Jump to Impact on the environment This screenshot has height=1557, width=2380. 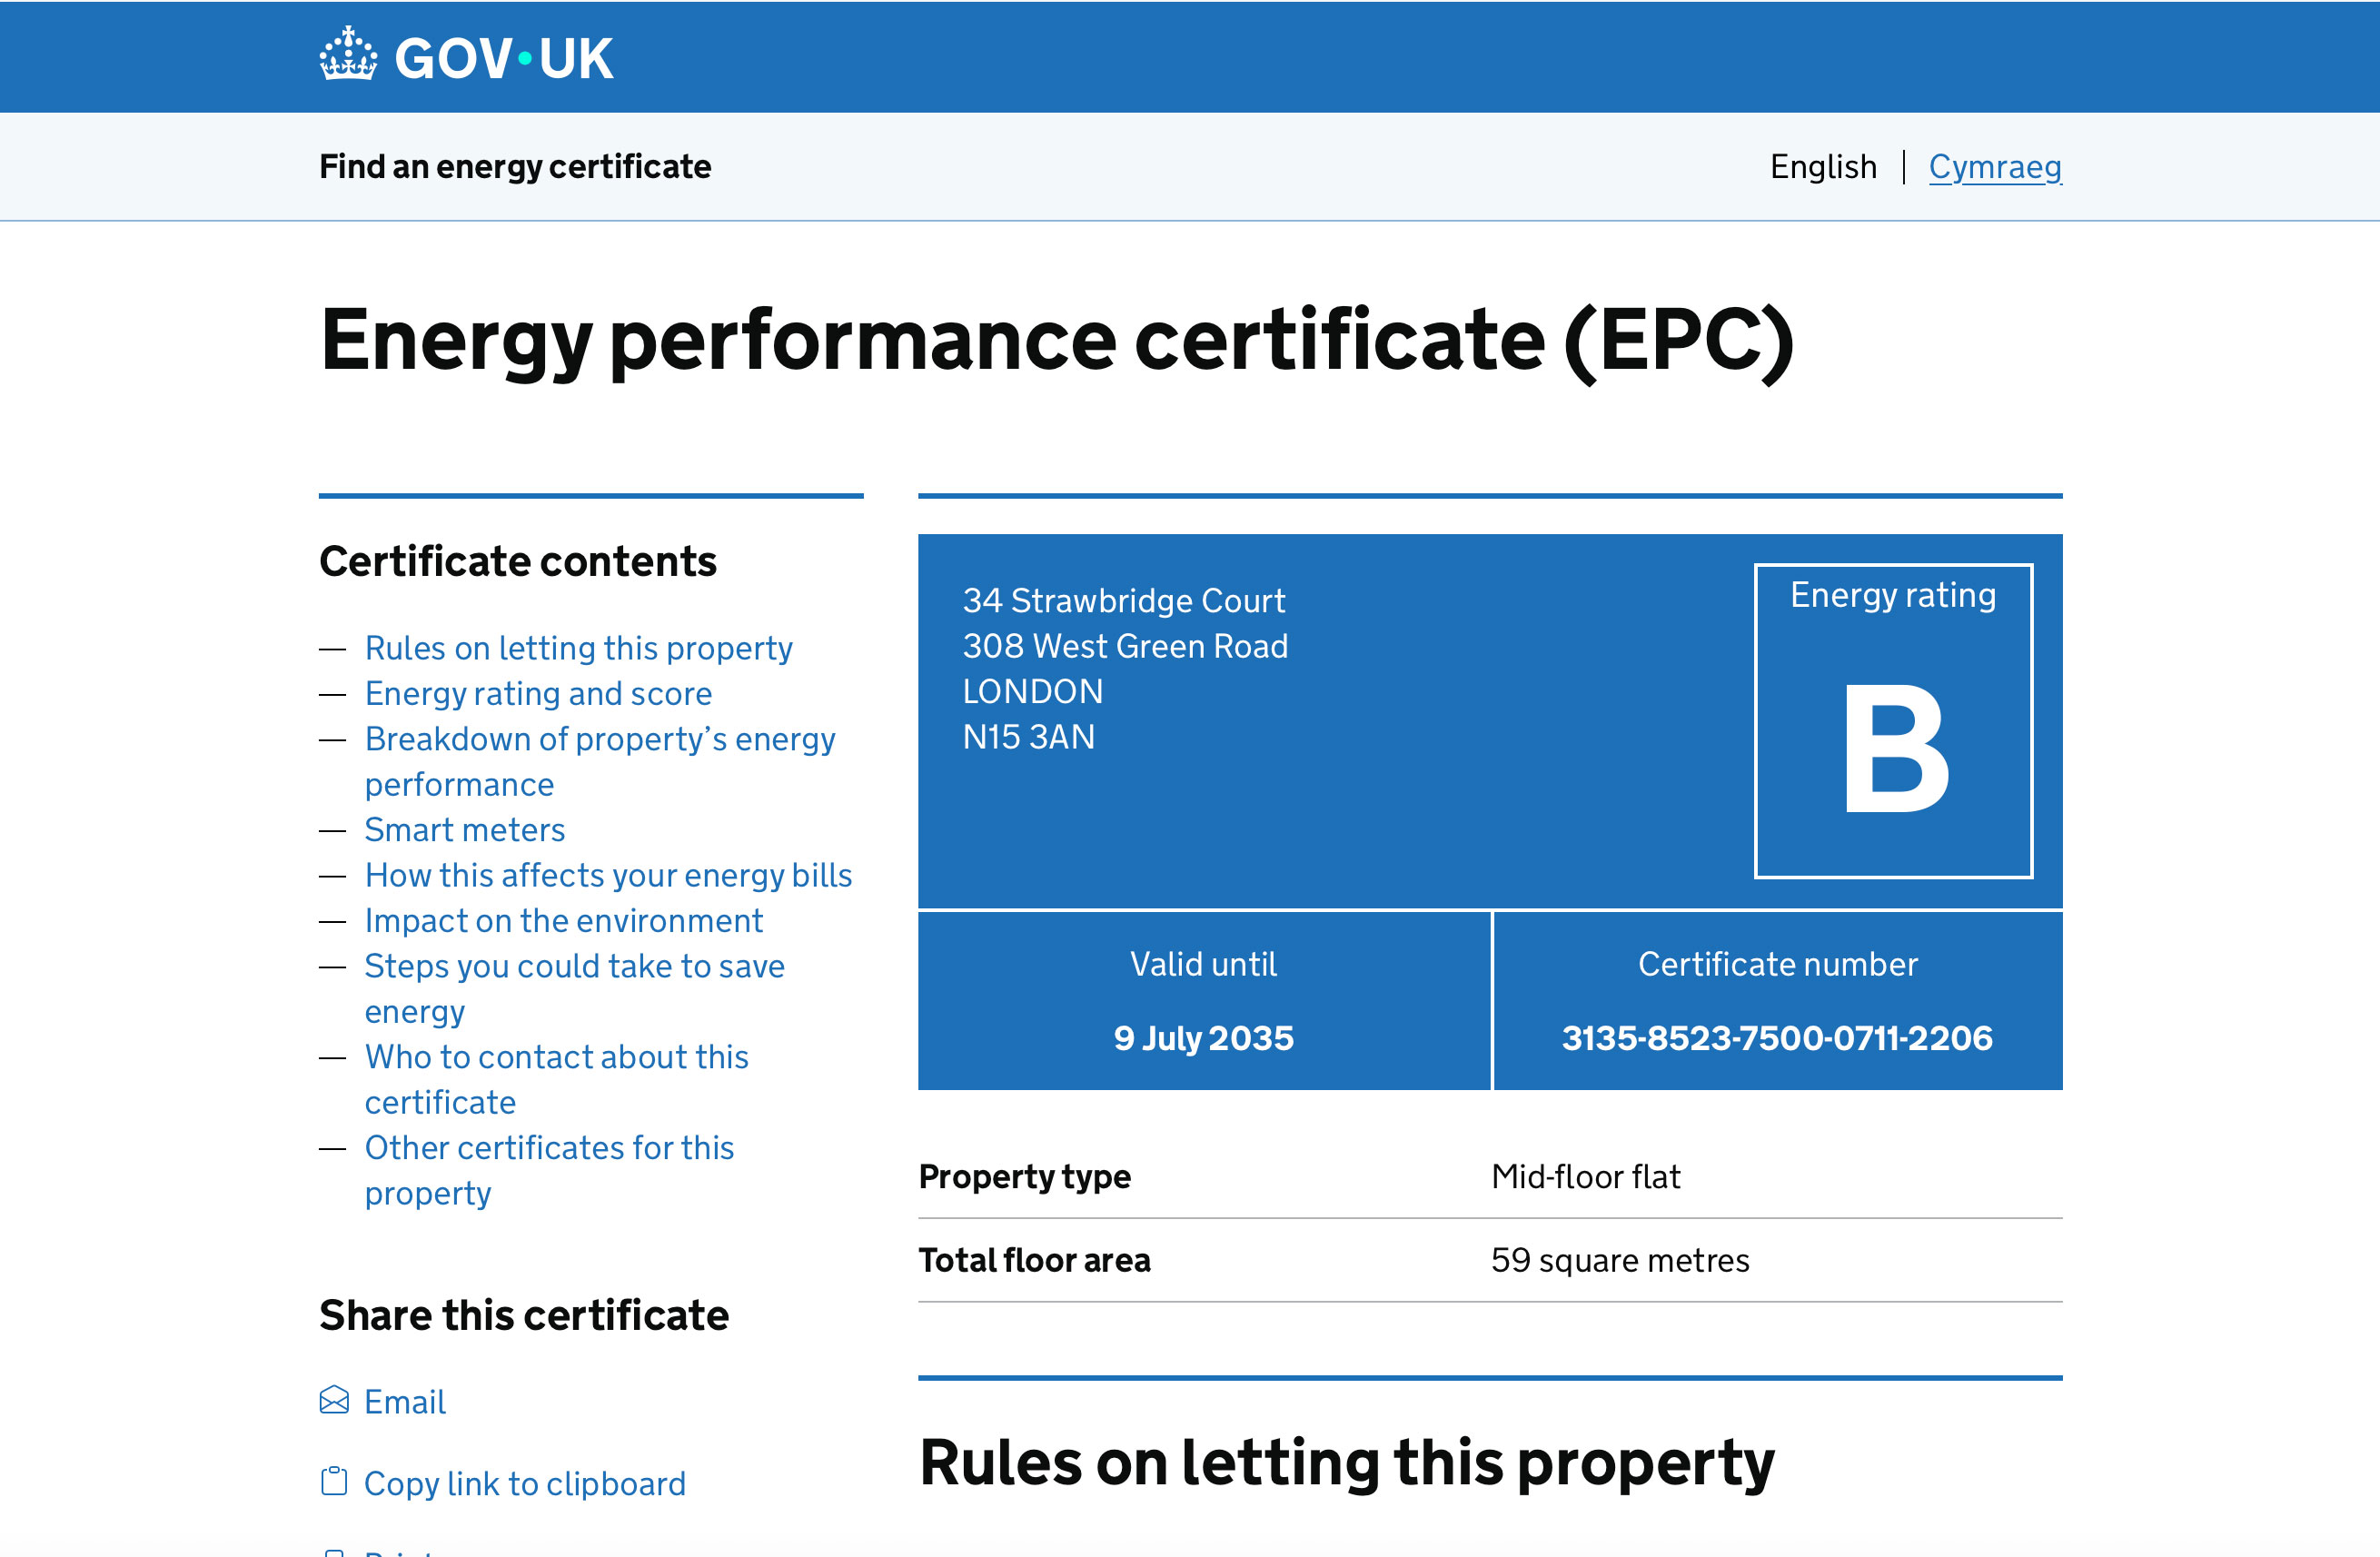[563, 920]
